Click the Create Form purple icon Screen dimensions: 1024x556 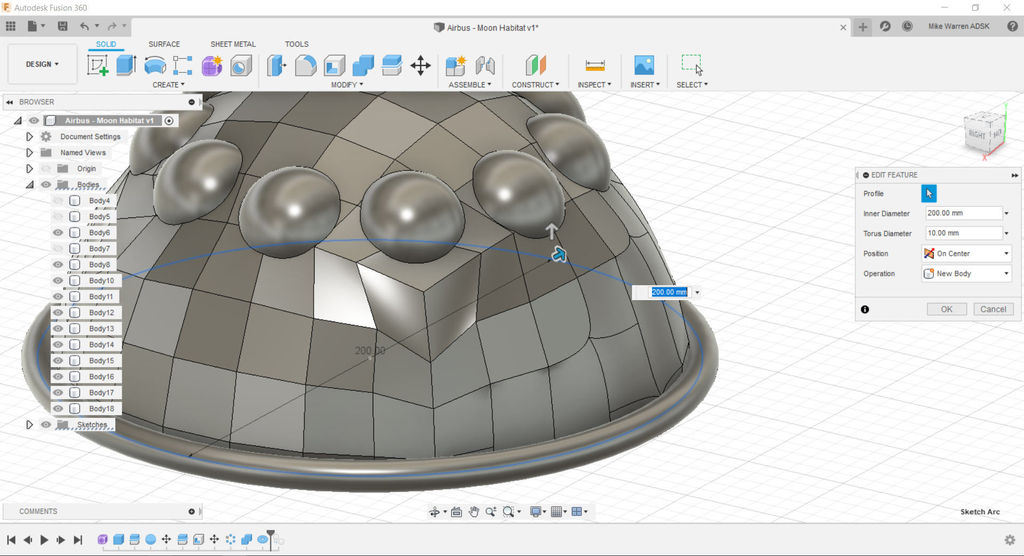[x=212, y=65]
